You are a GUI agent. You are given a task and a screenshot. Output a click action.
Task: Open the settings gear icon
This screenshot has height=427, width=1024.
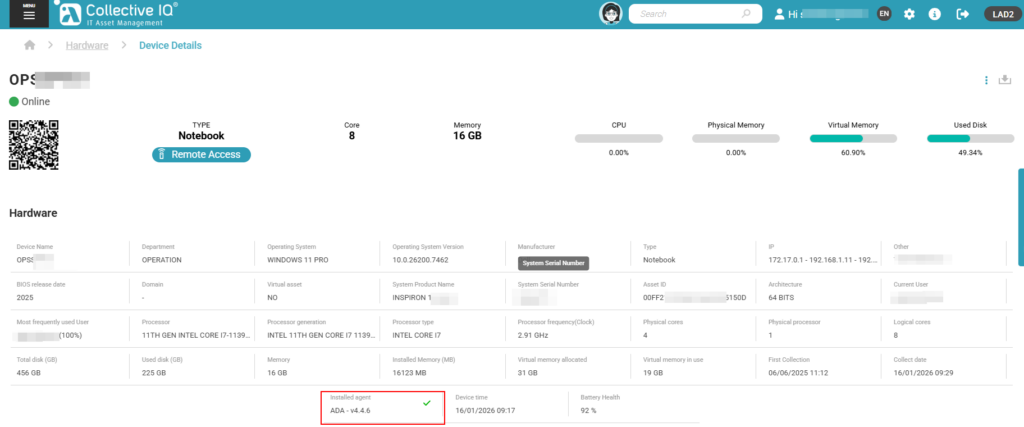click(909, 14)
